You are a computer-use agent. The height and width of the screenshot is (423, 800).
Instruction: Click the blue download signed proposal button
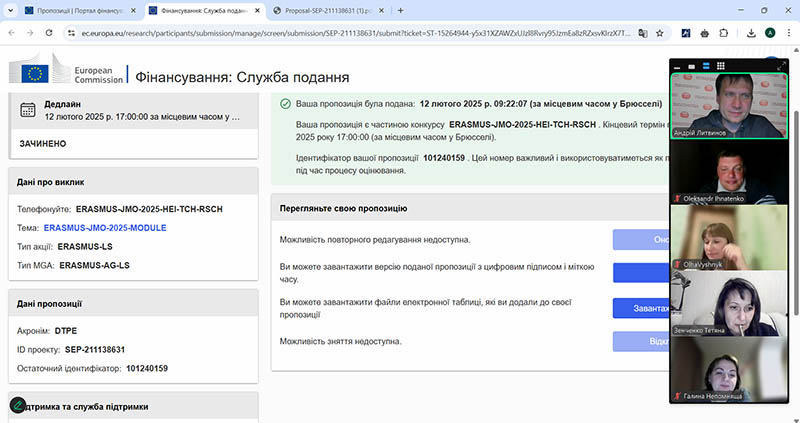click(641, 272)
